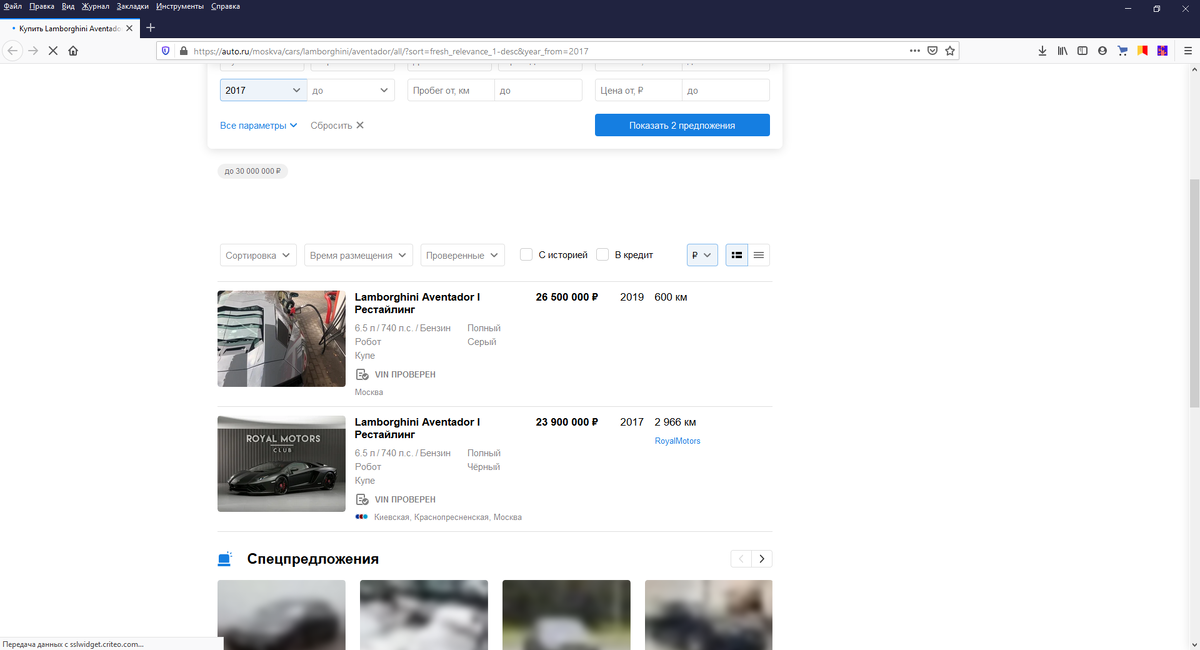The image size is (1200, 650).
Task: Expand 'Все параметры' filters
Action: tap(259, 125)
